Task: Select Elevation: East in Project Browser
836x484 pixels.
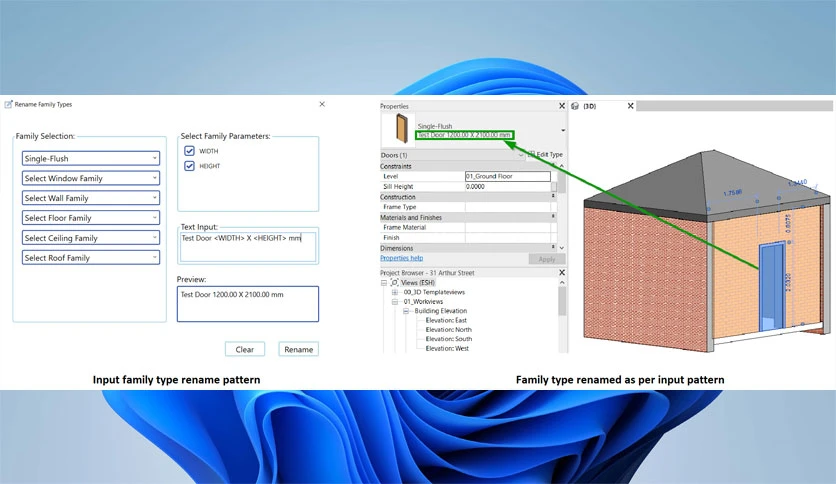Action: (446, 320)
